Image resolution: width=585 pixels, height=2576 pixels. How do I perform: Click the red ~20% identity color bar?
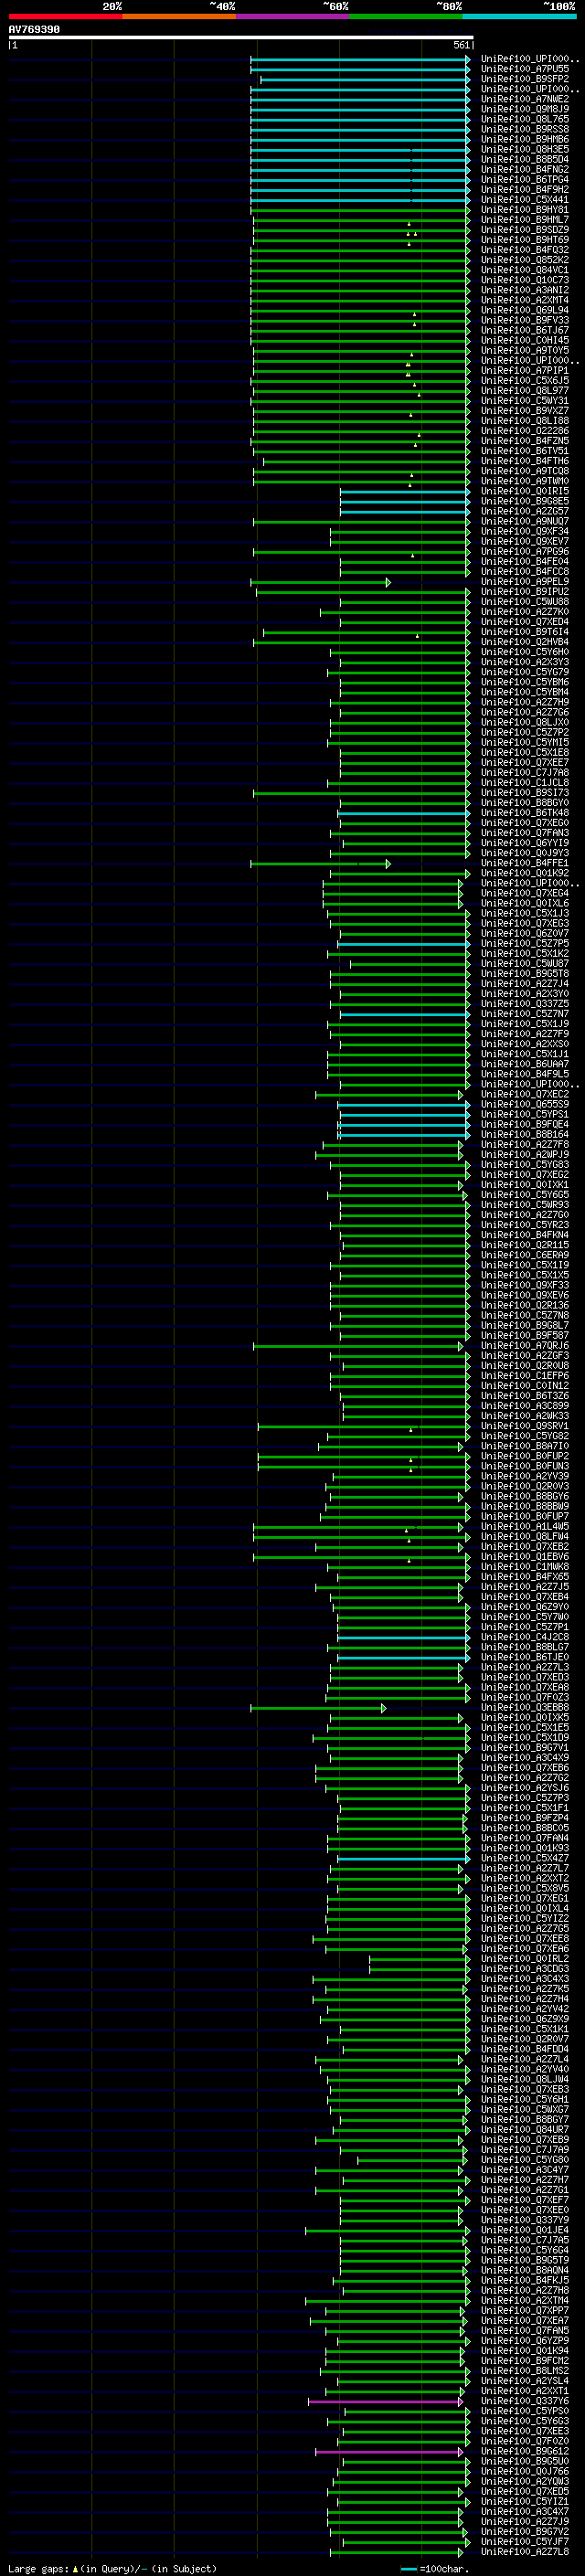tap(65, 16)
